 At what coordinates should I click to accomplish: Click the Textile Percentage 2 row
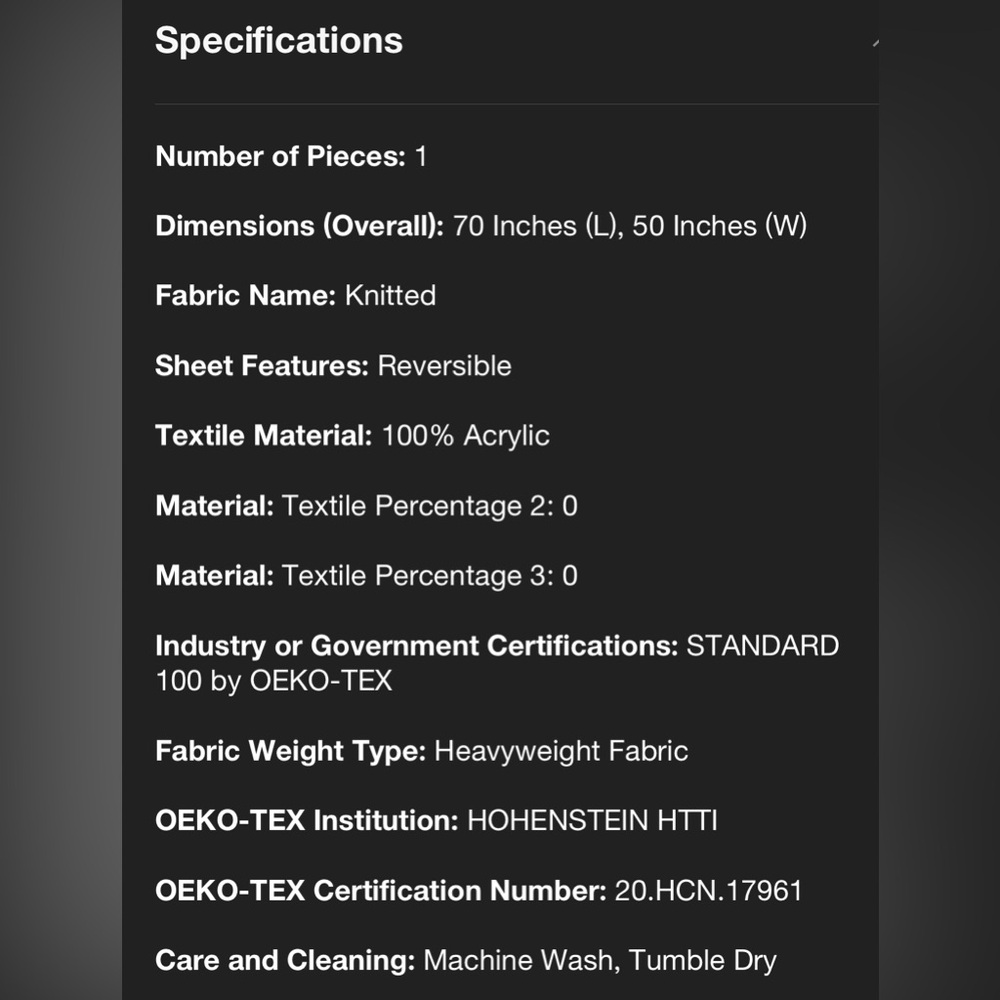pos(366,506)
